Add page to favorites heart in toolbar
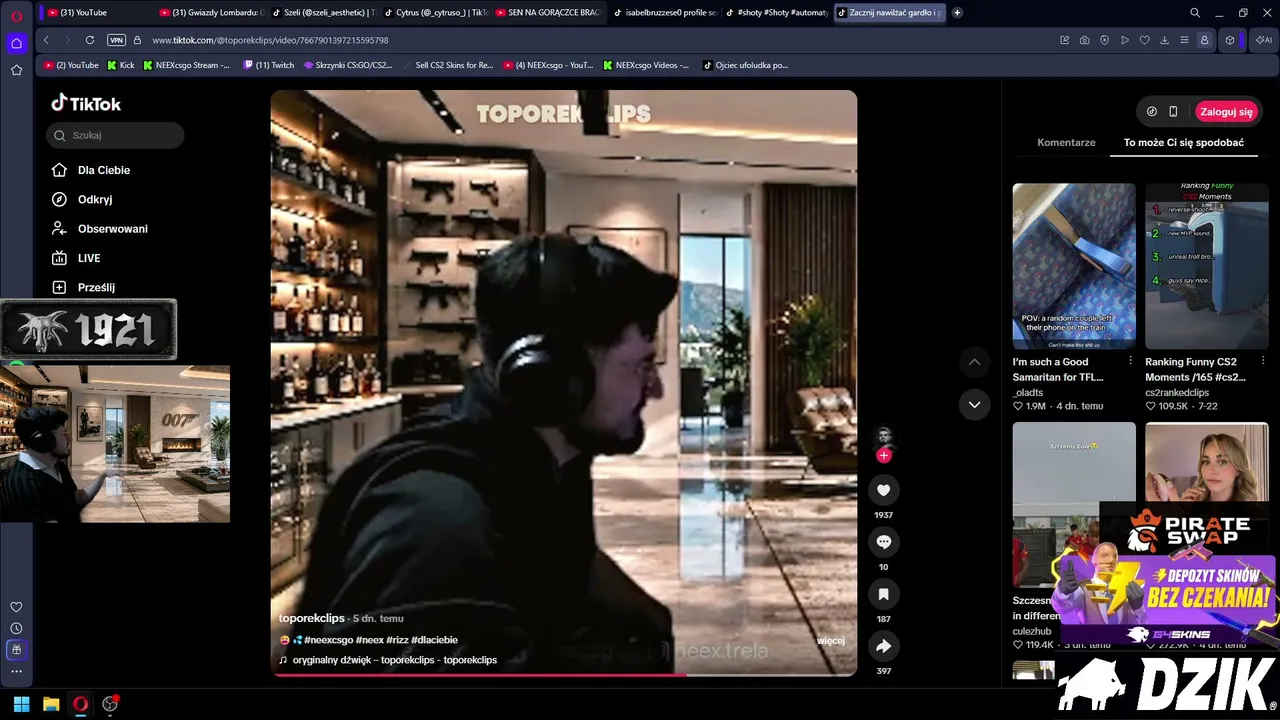Image resolution: width=1280 pixels, height=720 pixels. point(1144,40)
